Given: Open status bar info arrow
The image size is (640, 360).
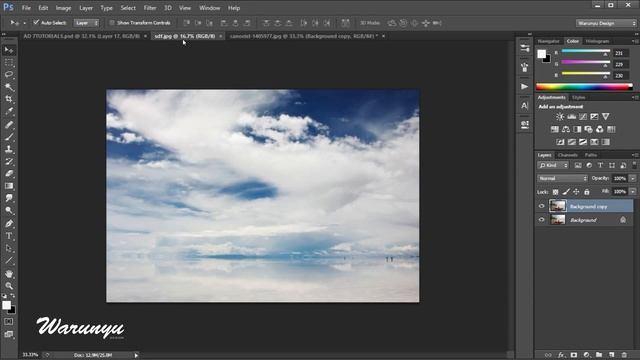Looking at the screenshot, I should (x=136, y=355).
